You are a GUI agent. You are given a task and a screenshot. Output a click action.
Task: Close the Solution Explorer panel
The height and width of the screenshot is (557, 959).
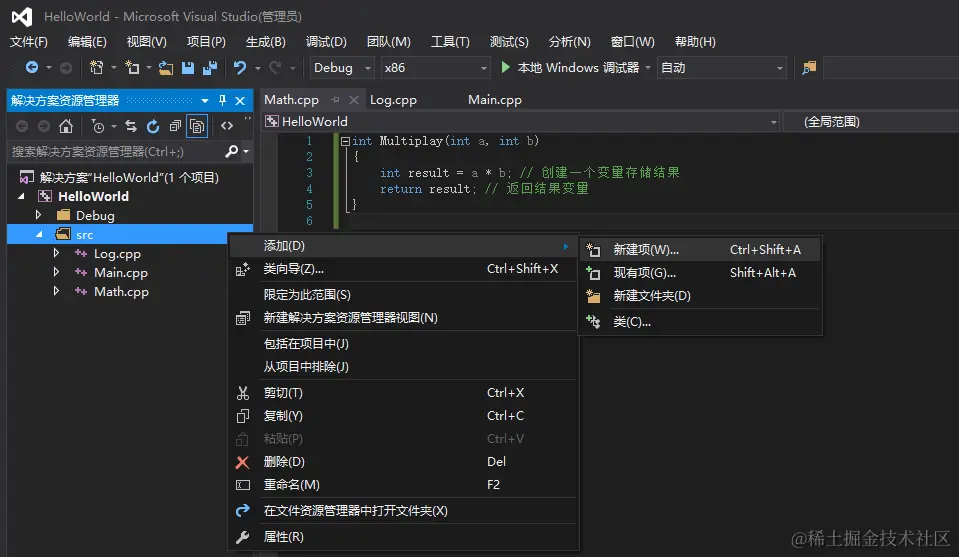(x=240, y=100)
